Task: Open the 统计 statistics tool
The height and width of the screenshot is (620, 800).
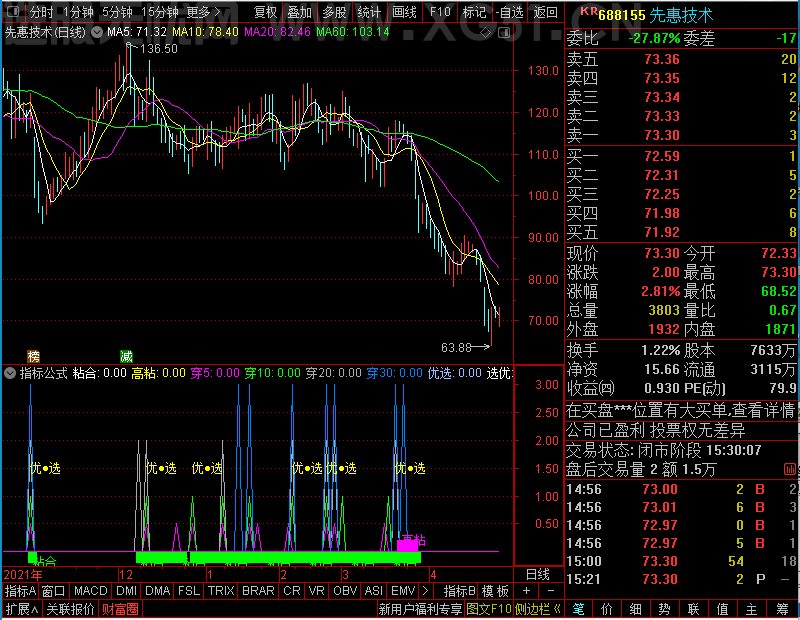Action: coord(369,12)
